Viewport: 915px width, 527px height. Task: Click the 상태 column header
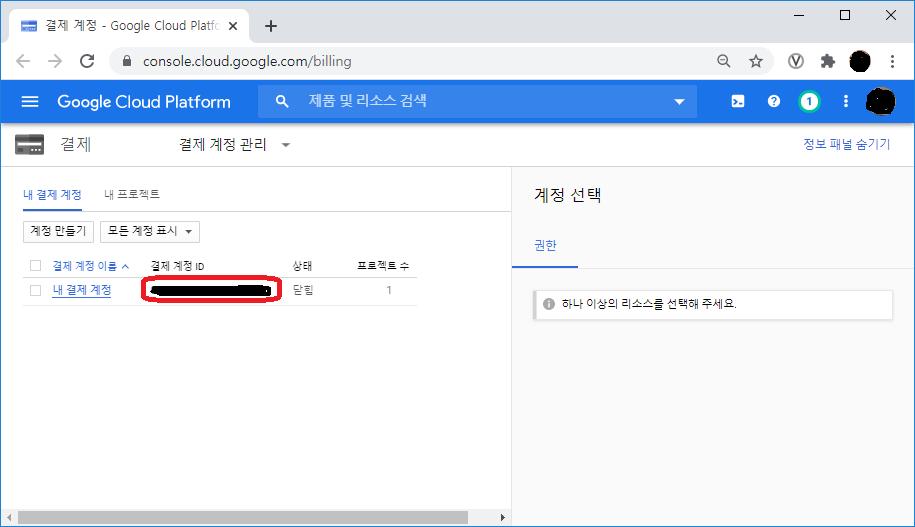[x=302, y=266]
